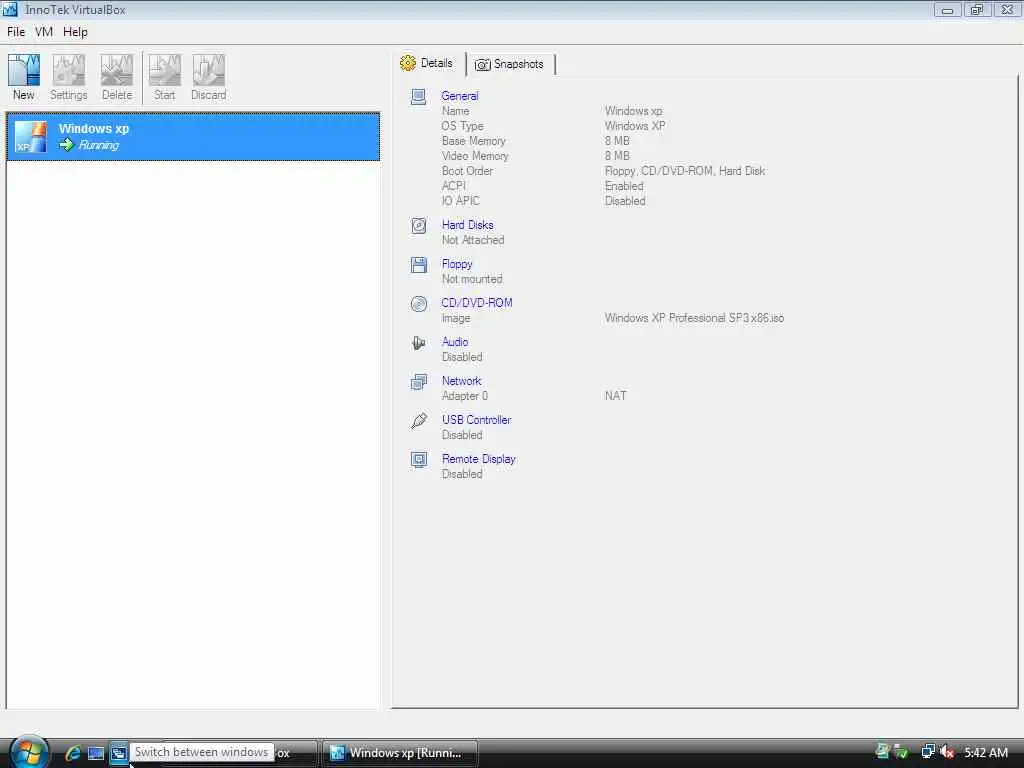Click the NAT adapter value

[x=615, y=396]
